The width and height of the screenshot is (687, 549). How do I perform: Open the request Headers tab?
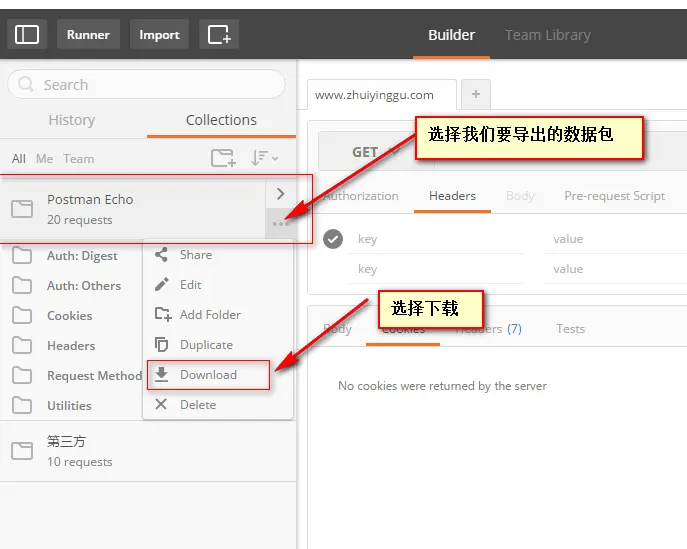pos(452,196)
